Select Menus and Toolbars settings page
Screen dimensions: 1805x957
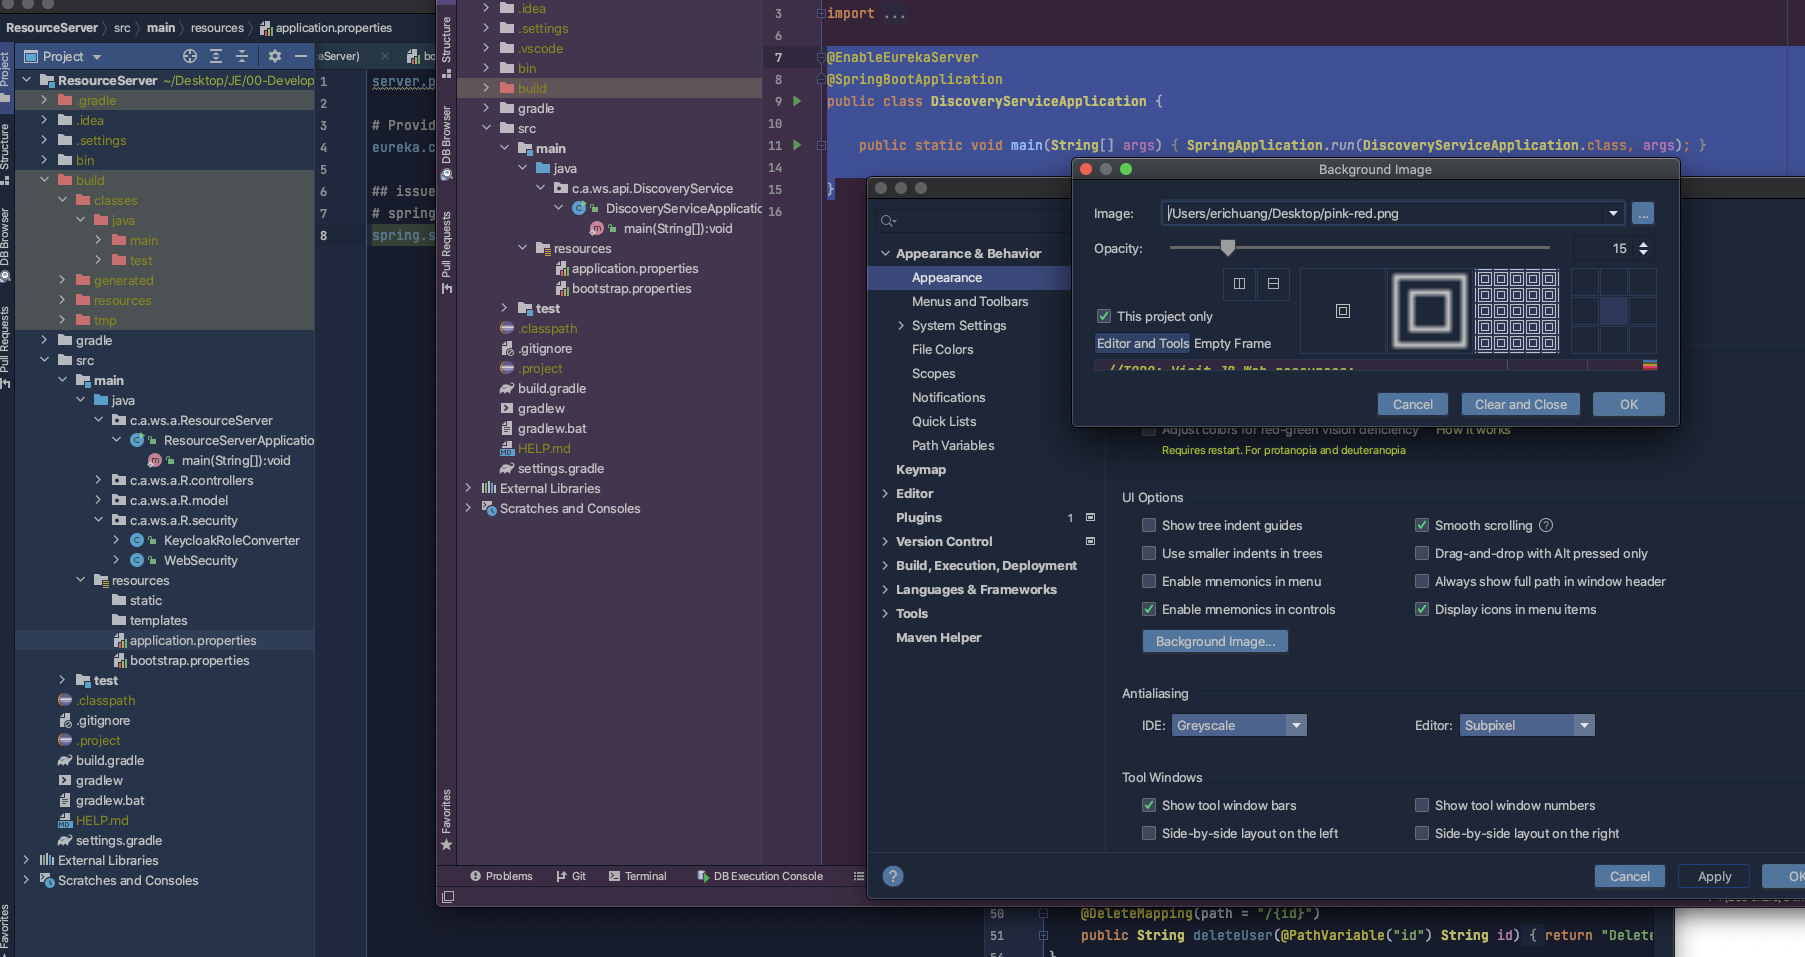[x=971, y=301]
